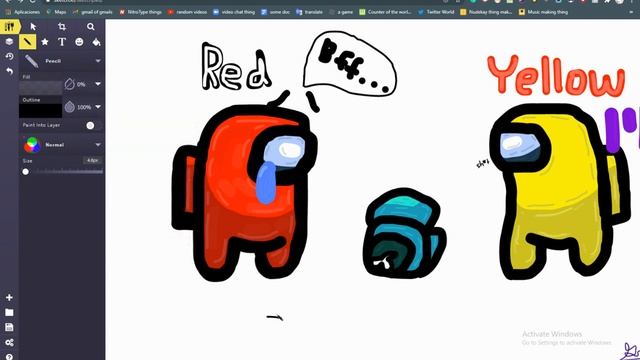Click the Fill opacity droplet icon
Image resolution: width=640 pixels, height=360 pixels.
(70, 84)
